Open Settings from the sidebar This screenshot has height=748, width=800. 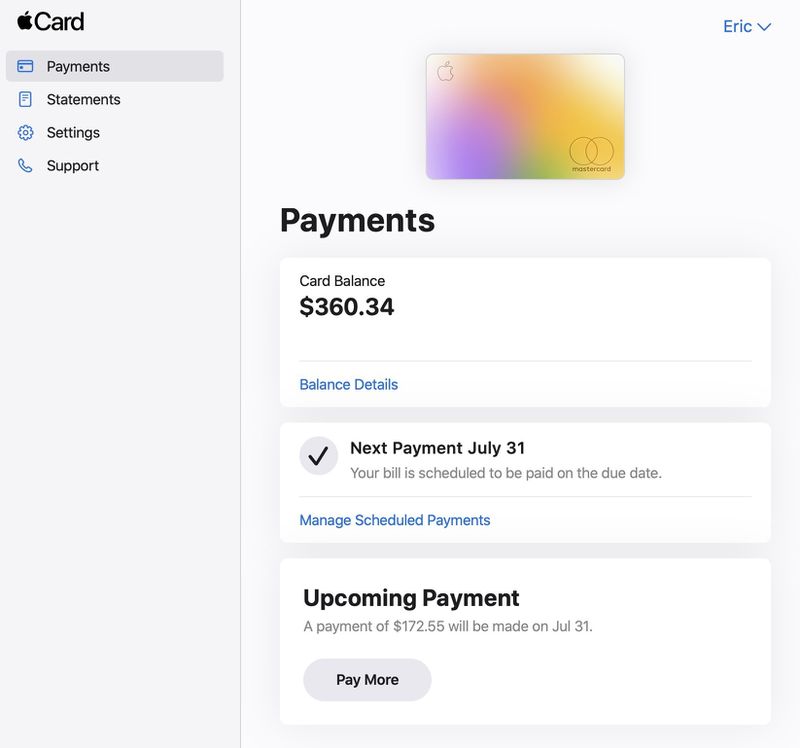[x=71, y=132]
